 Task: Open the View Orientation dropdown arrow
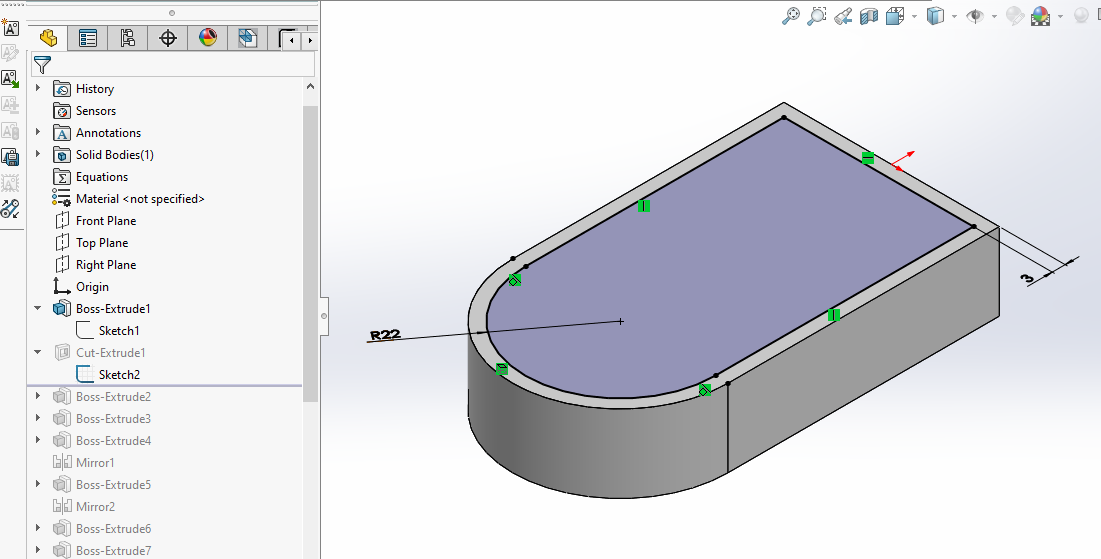(914, 17)
